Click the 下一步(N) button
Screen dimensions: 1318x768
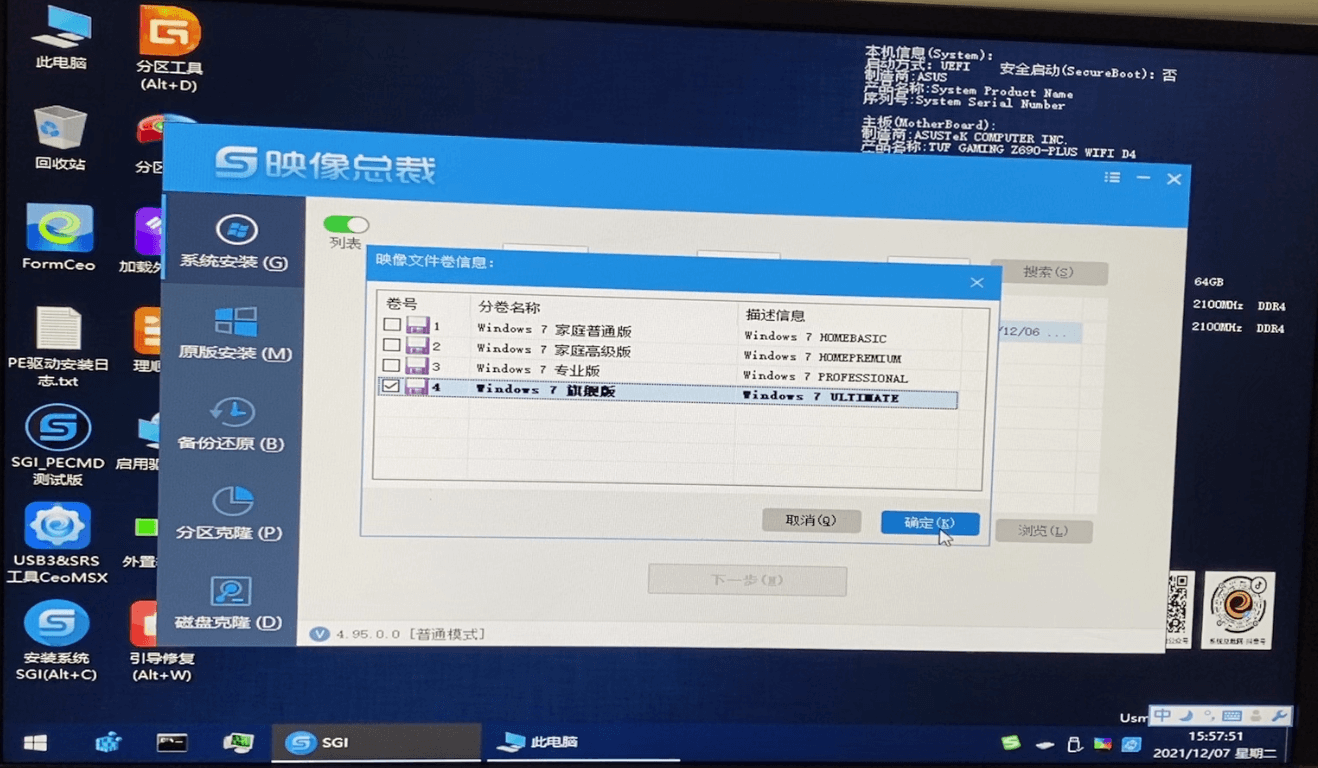[x=747, y=580]
